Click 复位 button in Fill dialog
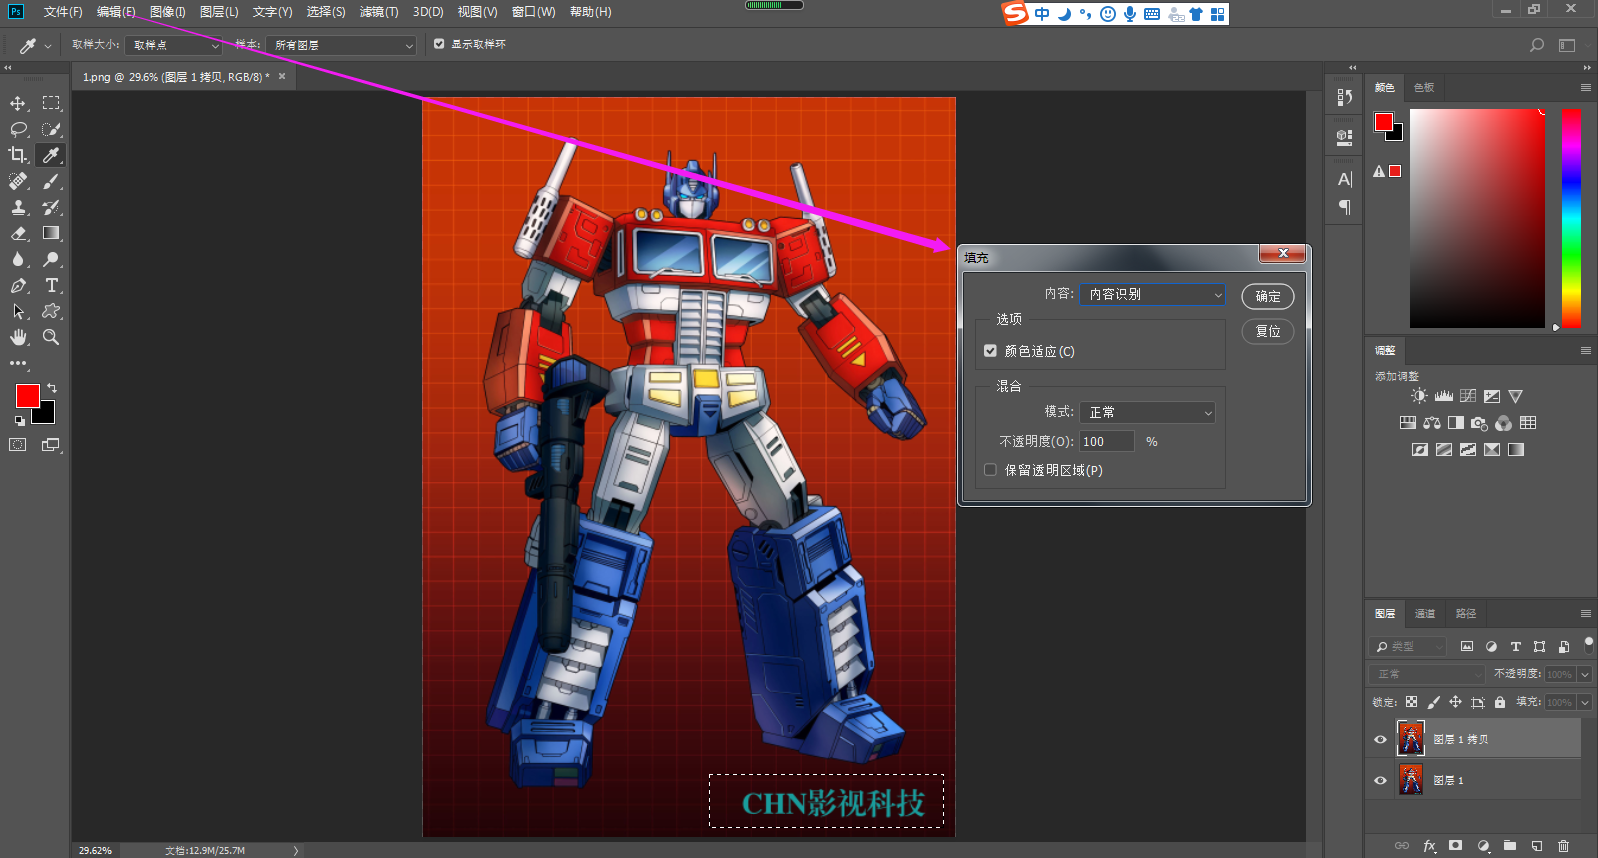Image resolution: width=1598 pixels, height=858 pixels. click(x=1268, y=331)
